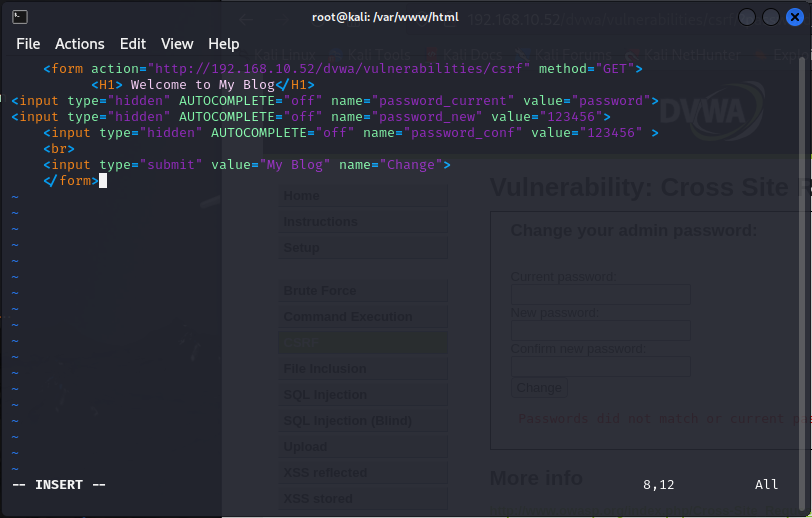Click the browser forward arrow behind terminal

[x=282, y=20]
